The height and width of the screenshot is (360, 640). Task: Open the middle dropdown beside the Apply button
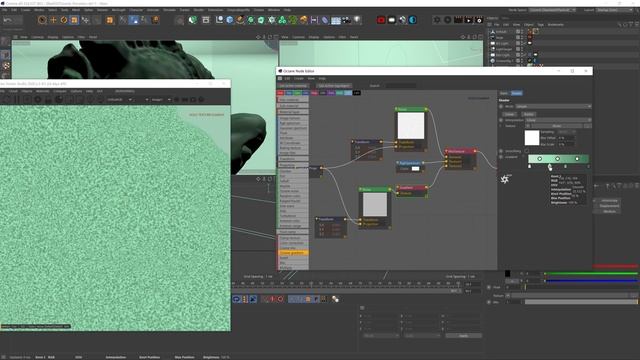tap(422, 336)
